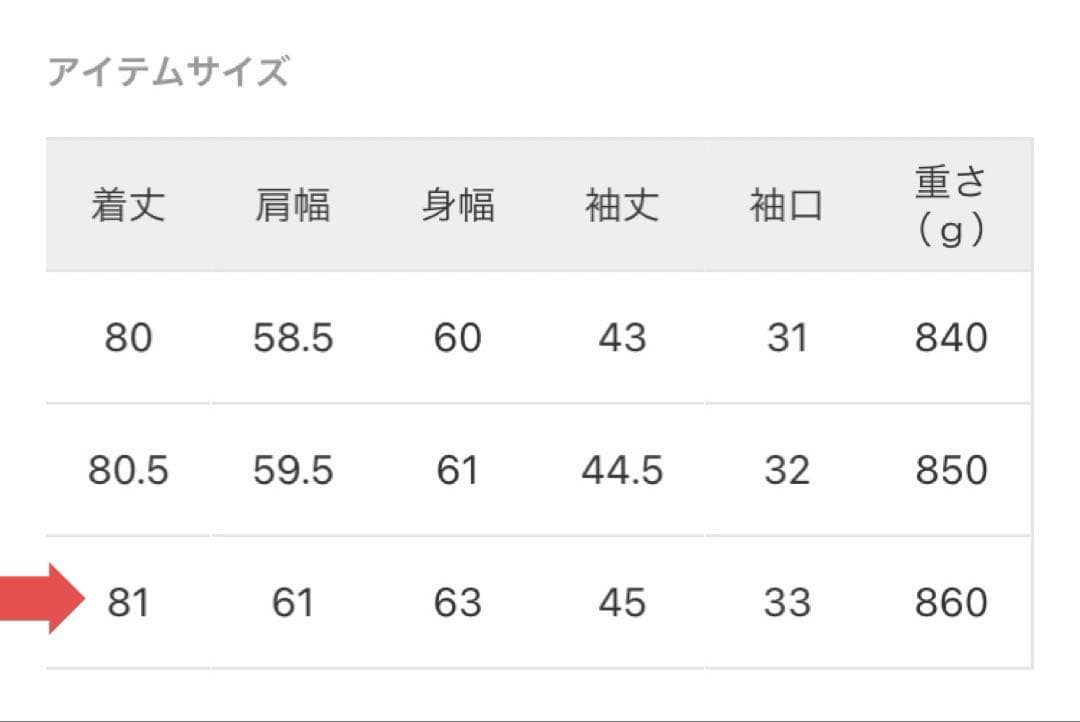Click the 860 weight value
The image size is (1080, 722).
coord(950,603)
